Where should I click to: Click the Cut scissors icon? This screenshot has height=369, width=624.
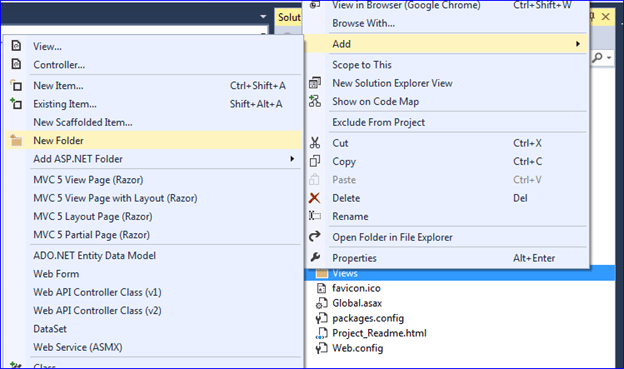[x=315, y=143]
